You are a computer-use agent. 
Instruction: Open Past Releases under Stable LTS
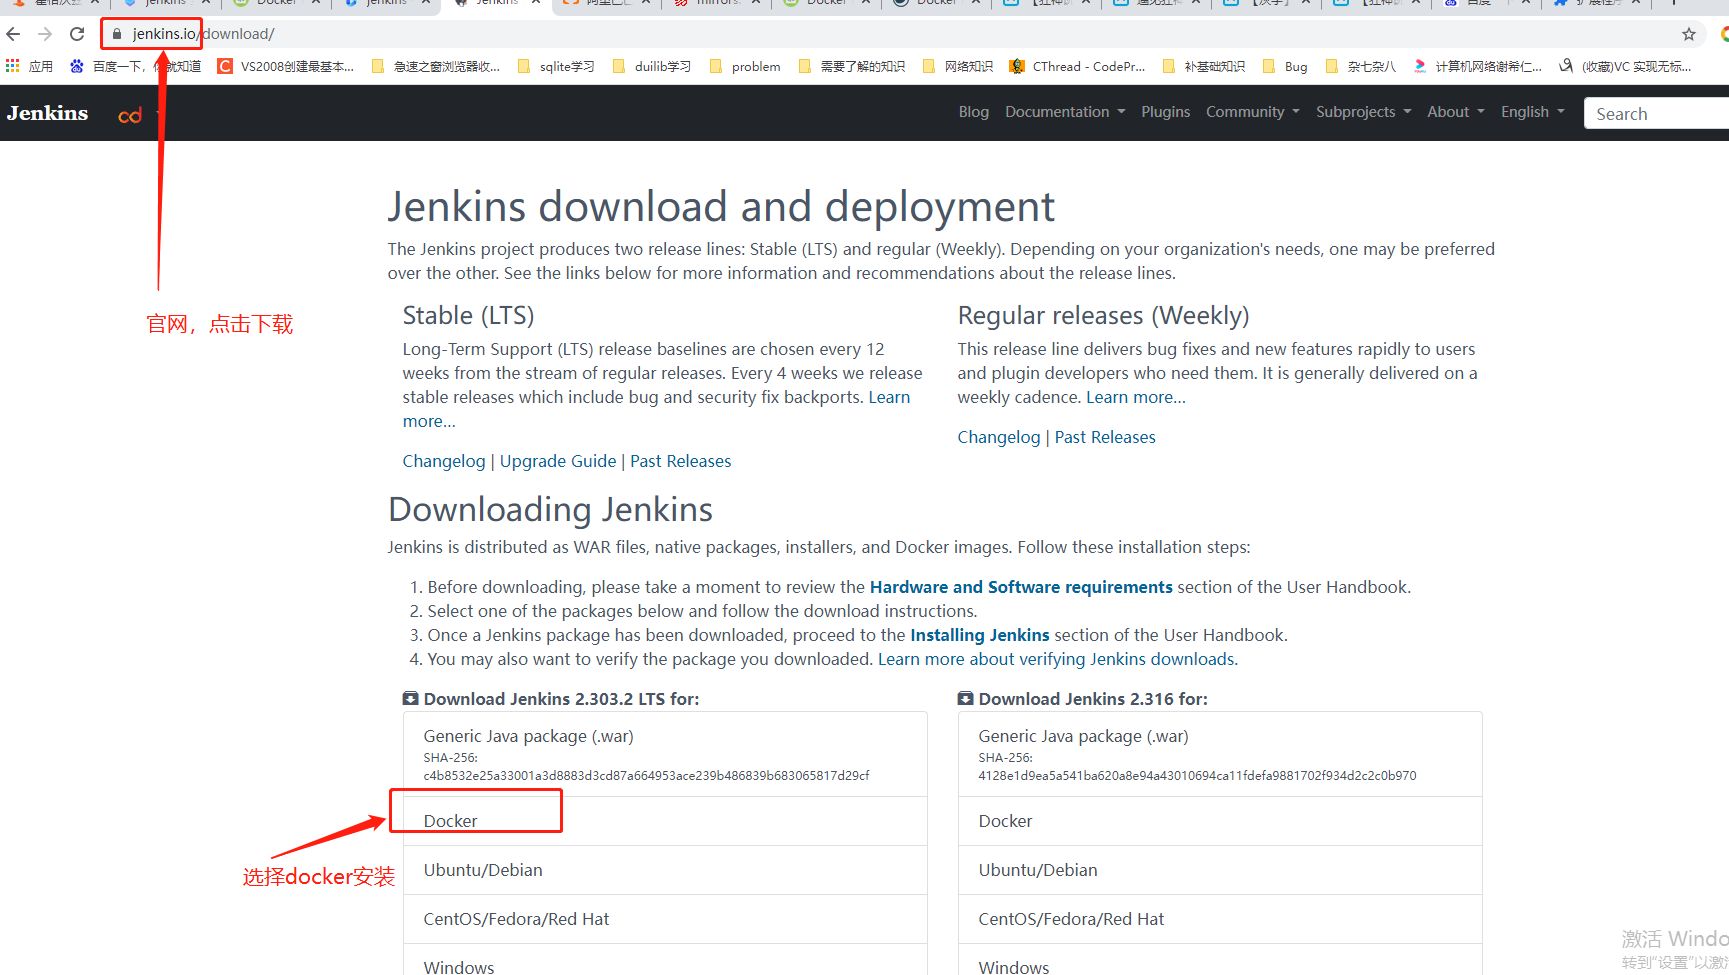point(681,461)
